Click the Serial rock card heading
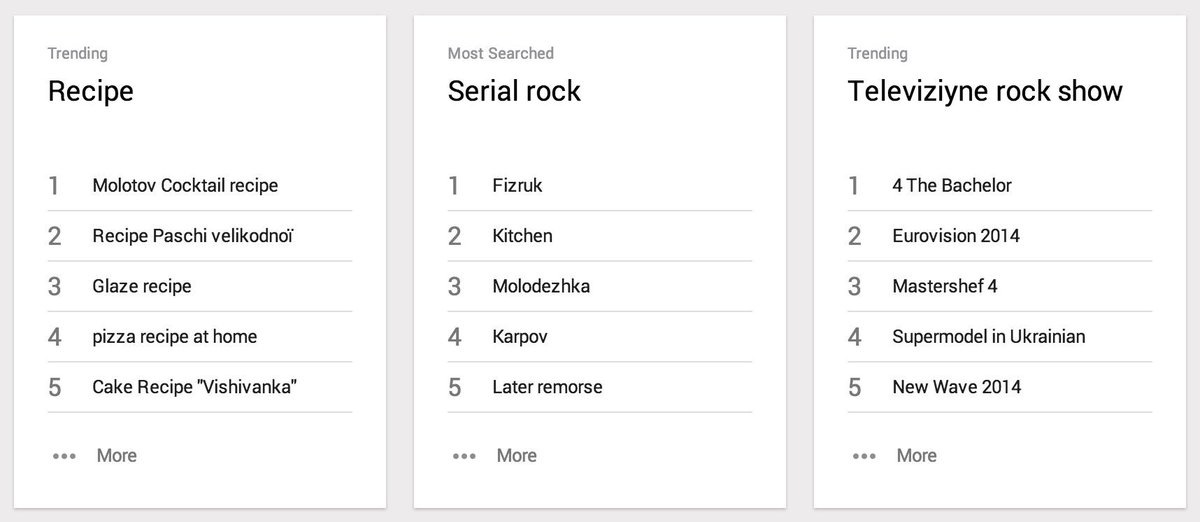The width and height of the screenshot is (1200, 522). pyautogui.click(x=514, y=91)
